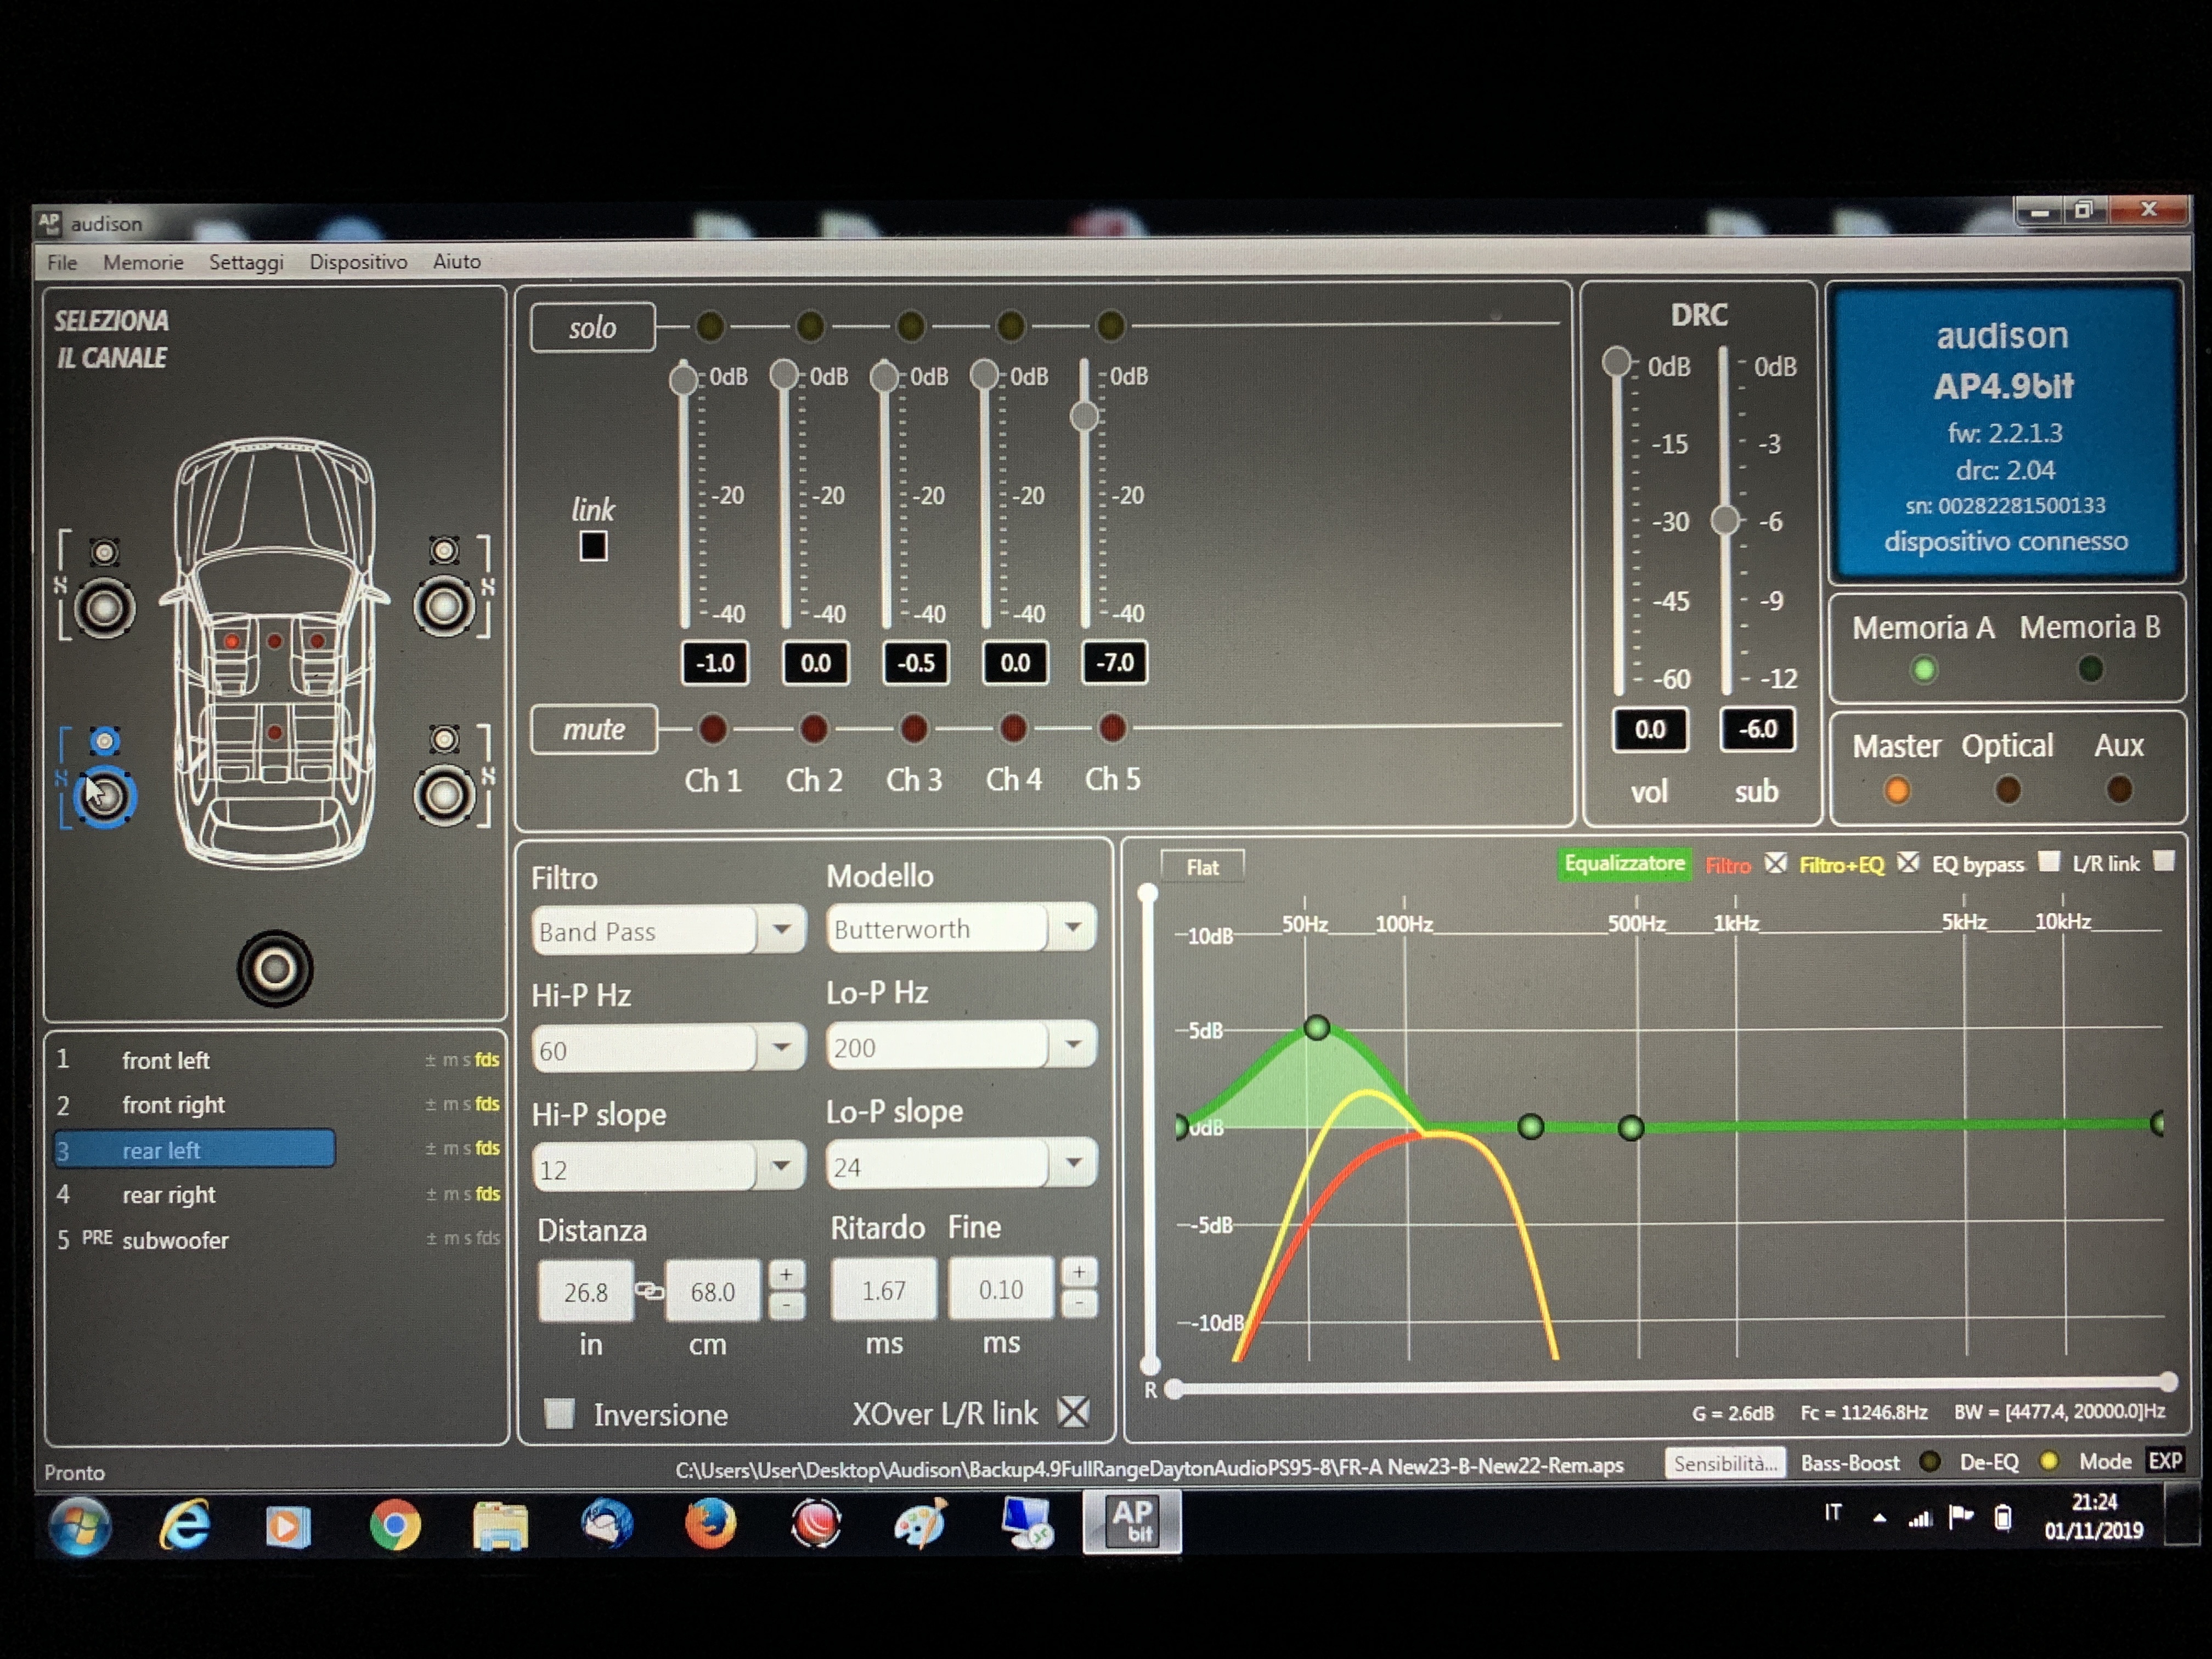Click the EXP mode button
The height and width of the screenshot is (1659, 2212).
click(x=2165, y=1461)
